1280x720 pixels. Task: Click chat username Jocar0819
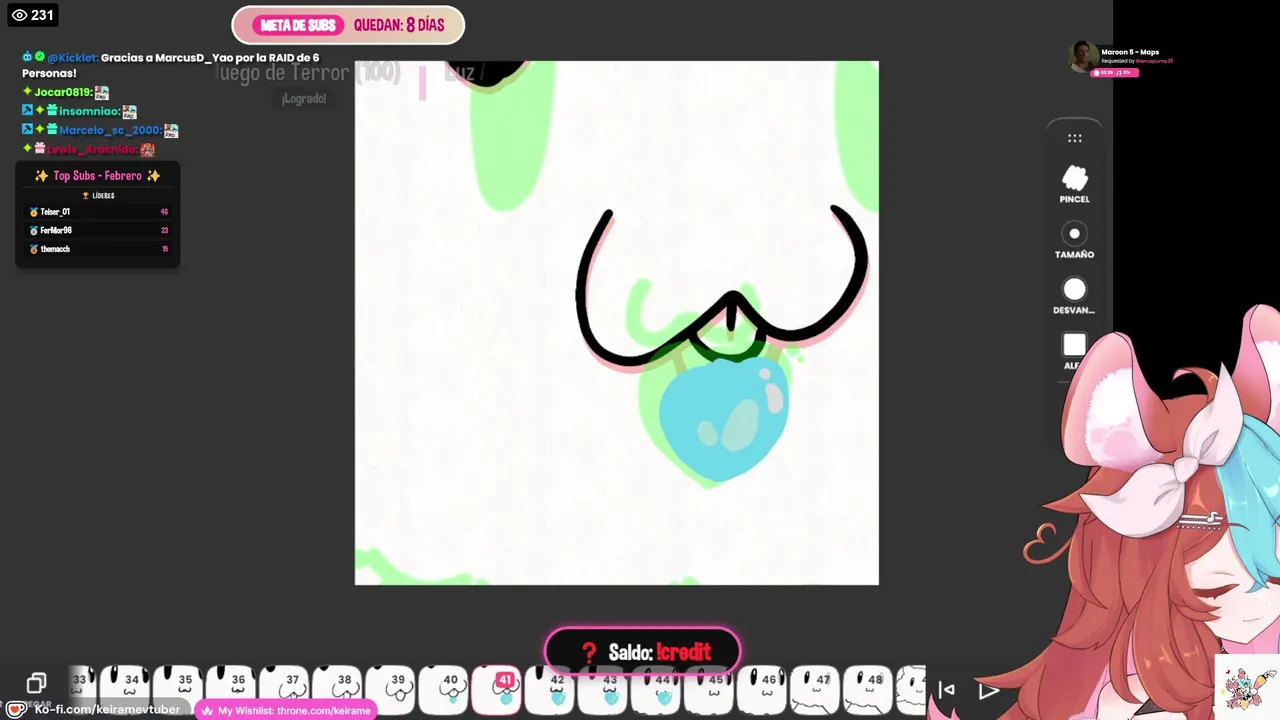(x=63, y=92)
